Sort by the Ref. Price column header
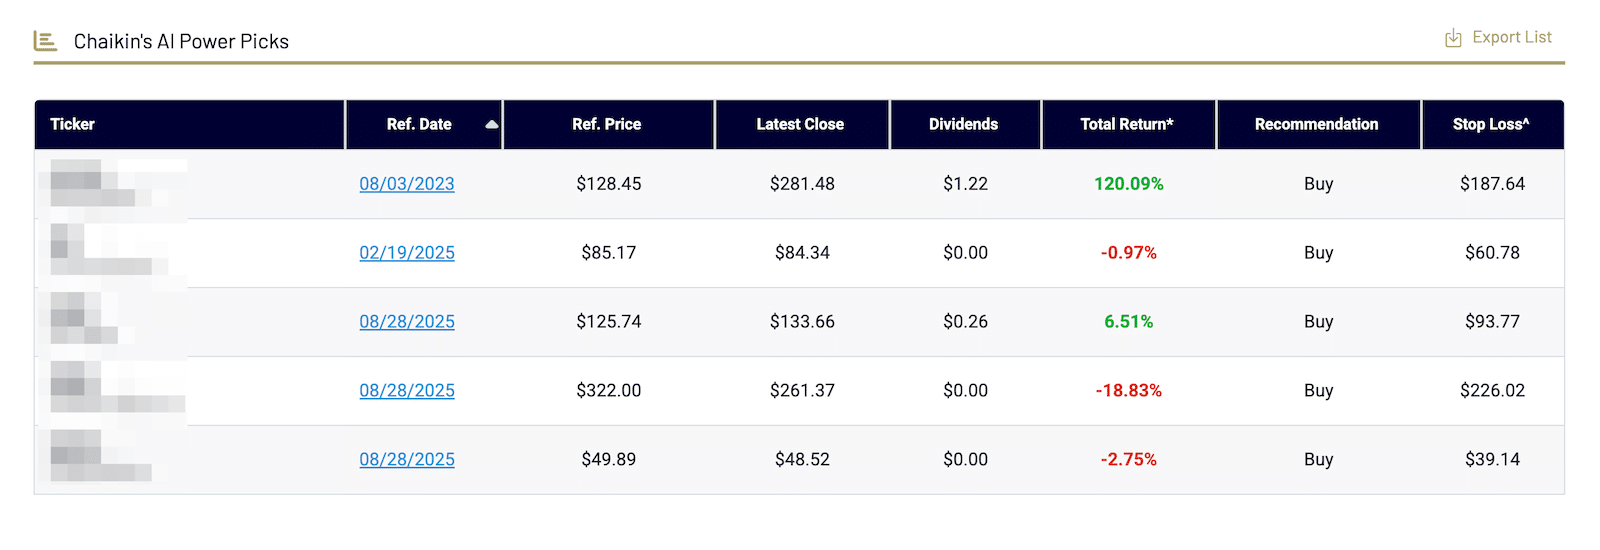This screenshot has width=1600, height=550. click(606, 124)
